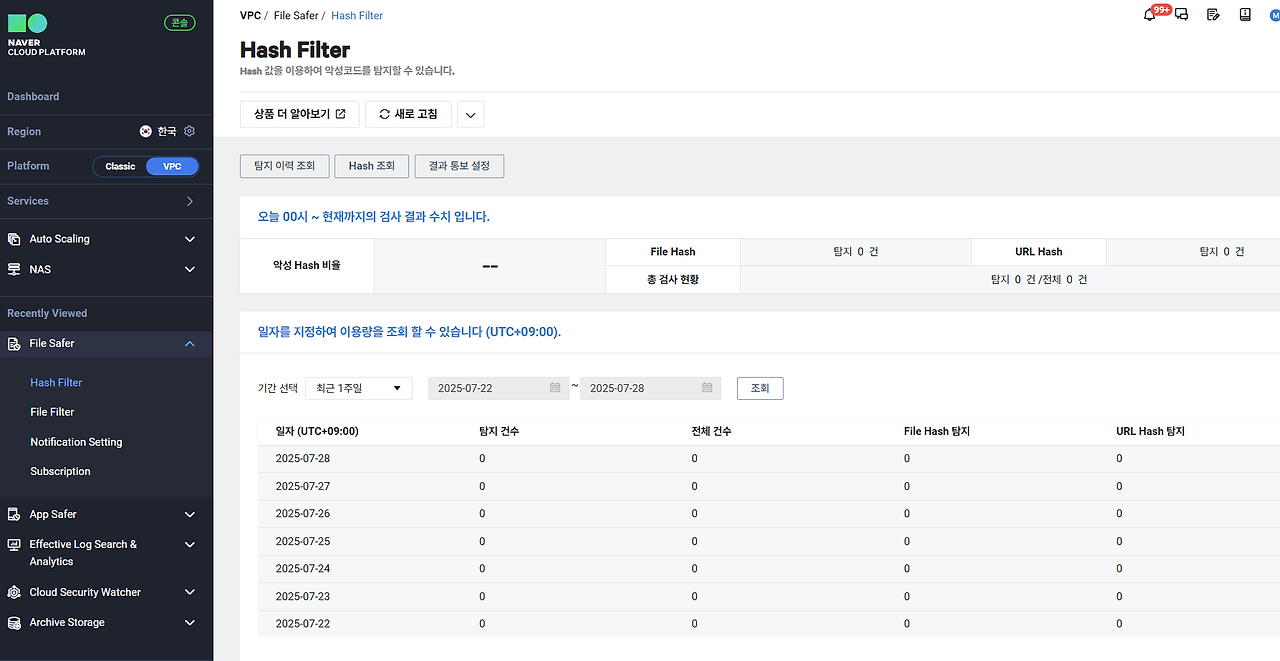Open the note with pencil icon

tap(1213, 15)
